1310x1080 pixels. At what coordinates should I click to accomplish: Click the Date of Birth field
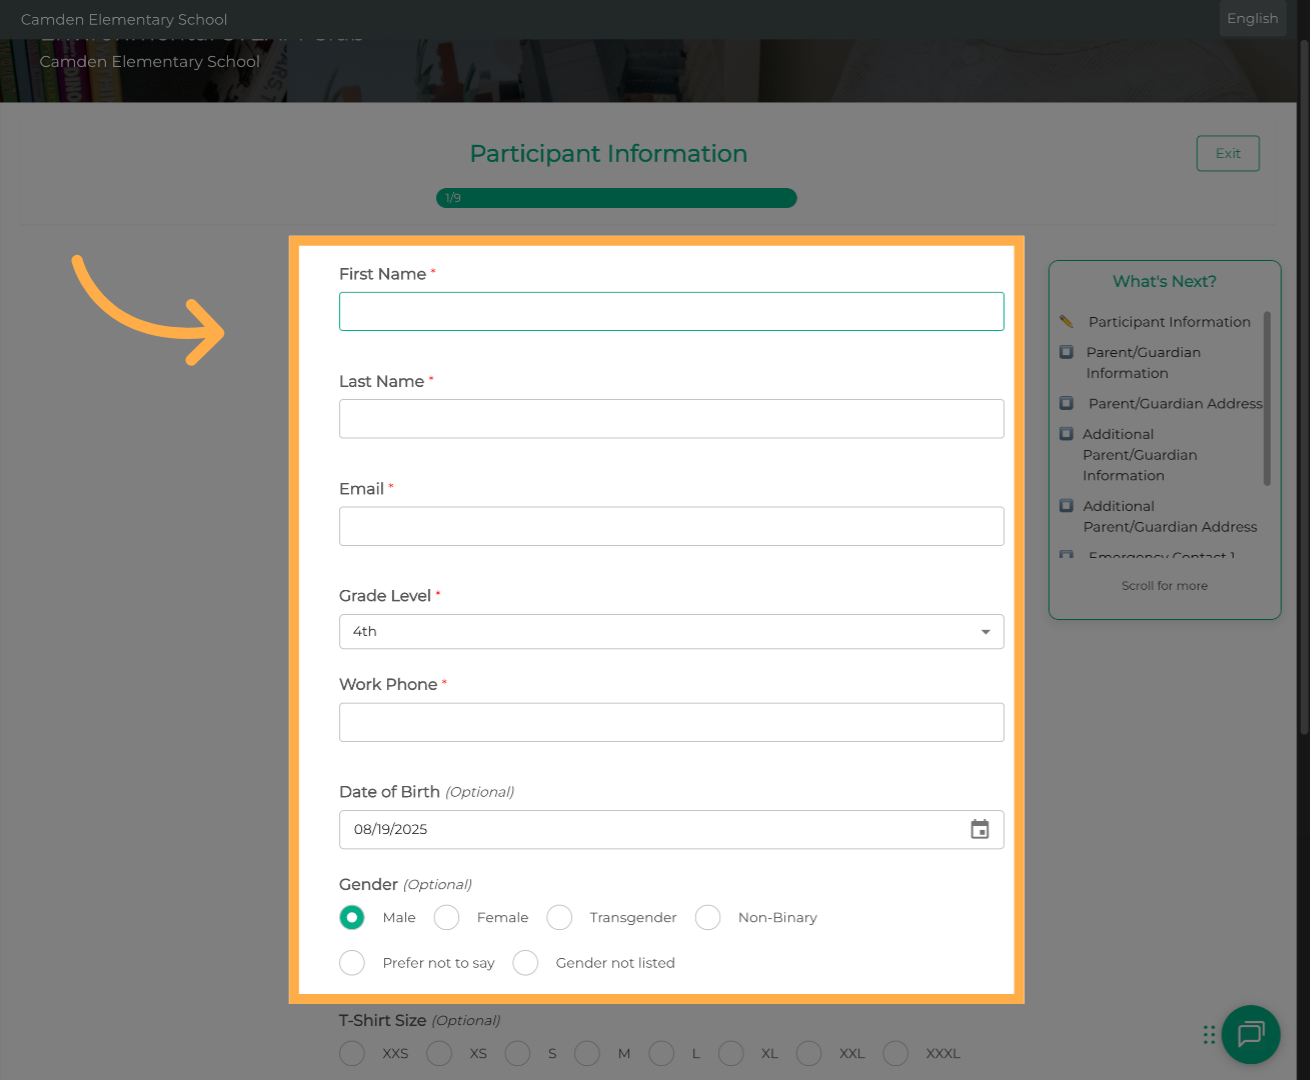[x=650, y=829]
